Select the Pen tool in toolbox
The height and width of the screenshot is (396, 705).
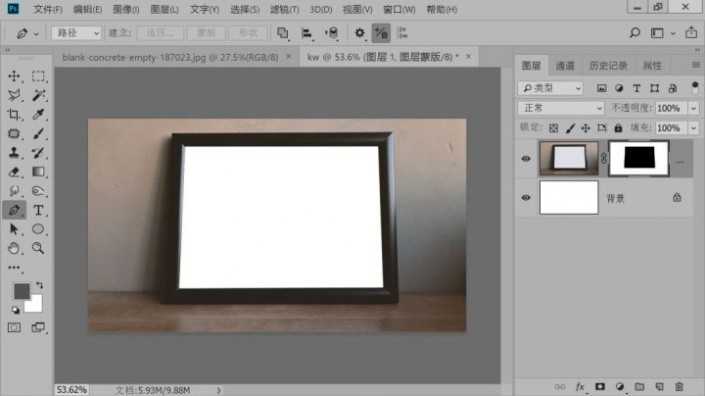pyautogui.click(x=14, y=210)
